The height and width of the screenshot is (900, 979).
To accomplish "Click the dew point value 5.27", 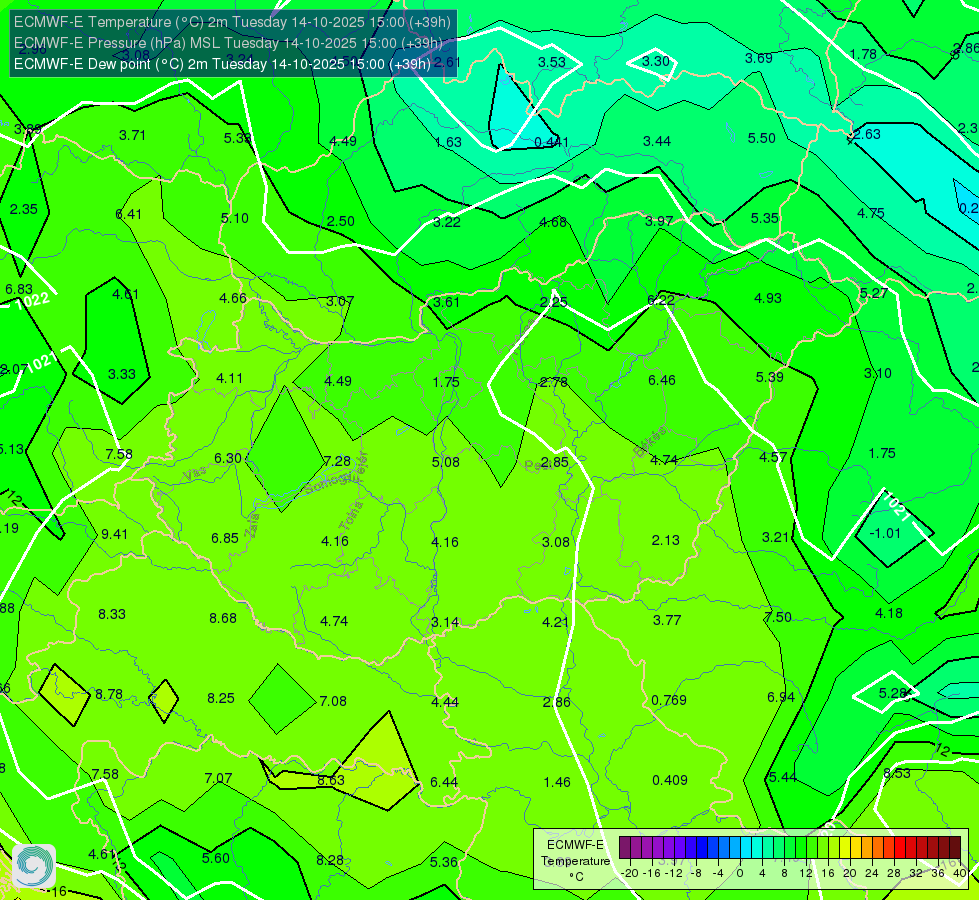I will coord(873,293).
